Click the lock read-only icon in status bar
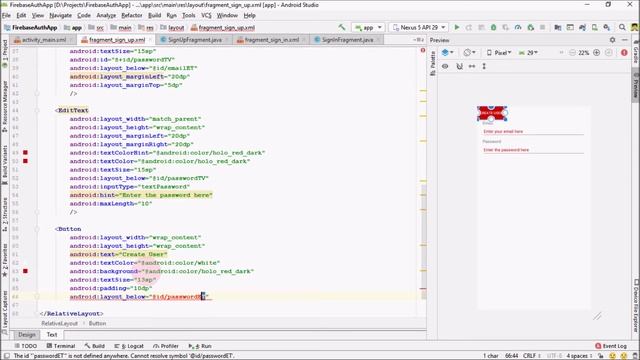 601,356
